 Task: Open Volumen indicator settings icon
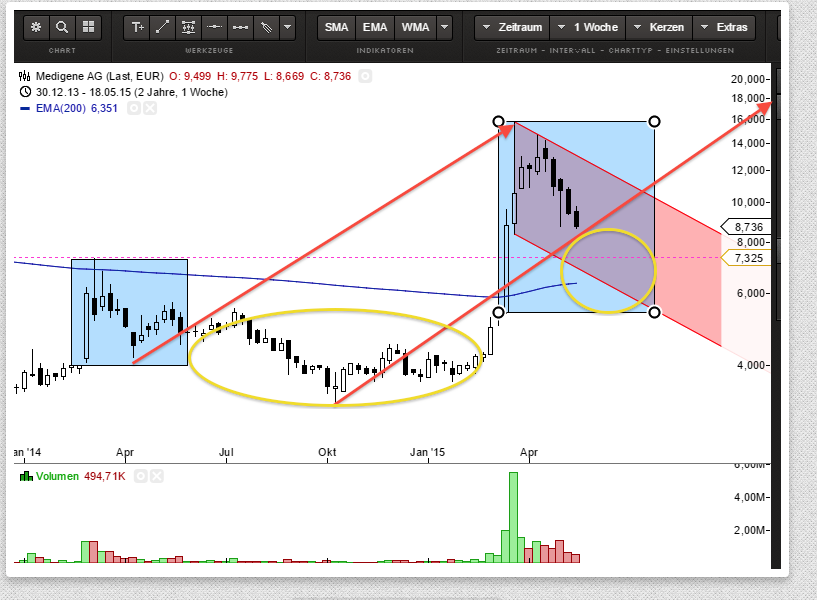pyautogui.click(x=141, y=476)
